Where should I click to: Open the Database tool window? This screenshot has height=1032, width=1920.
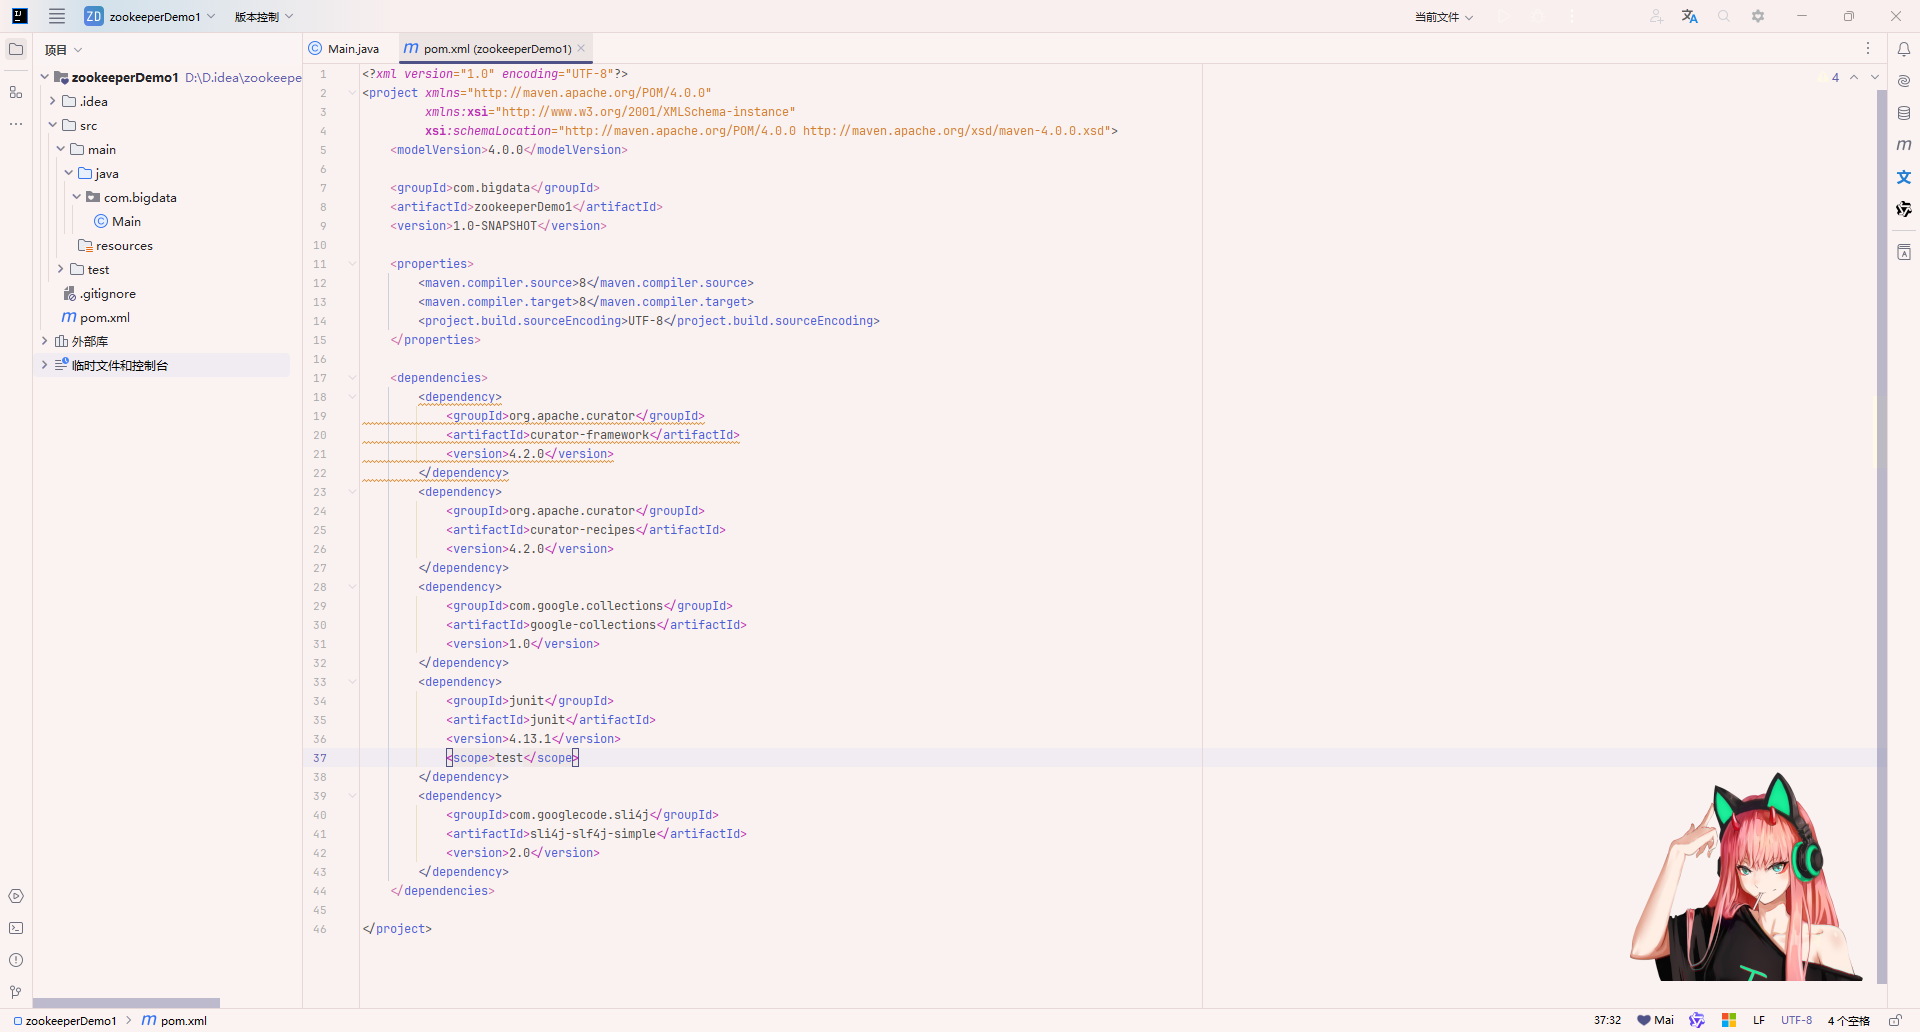coord(1904,113)
